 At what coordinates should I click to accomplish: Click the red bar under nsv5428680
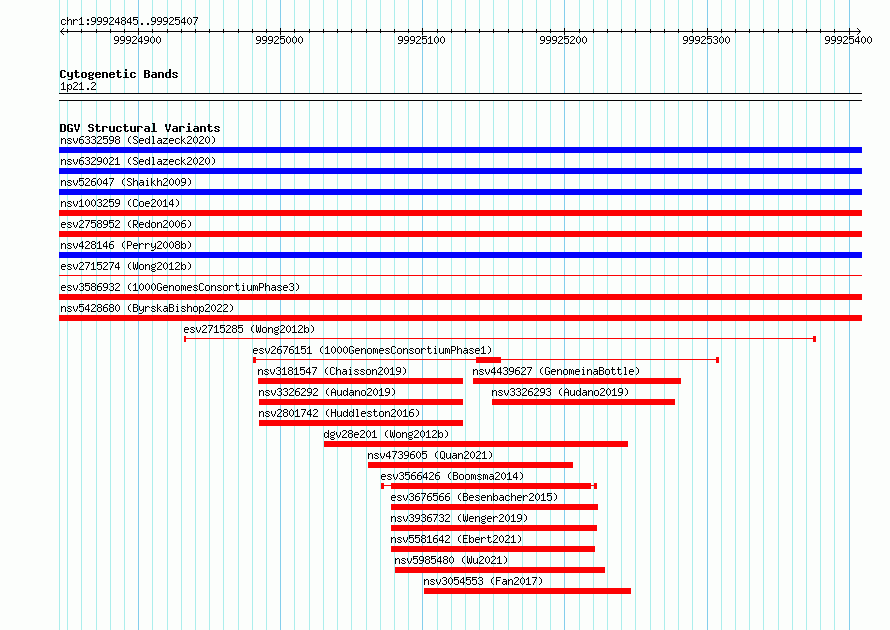(x=460, y=318)
